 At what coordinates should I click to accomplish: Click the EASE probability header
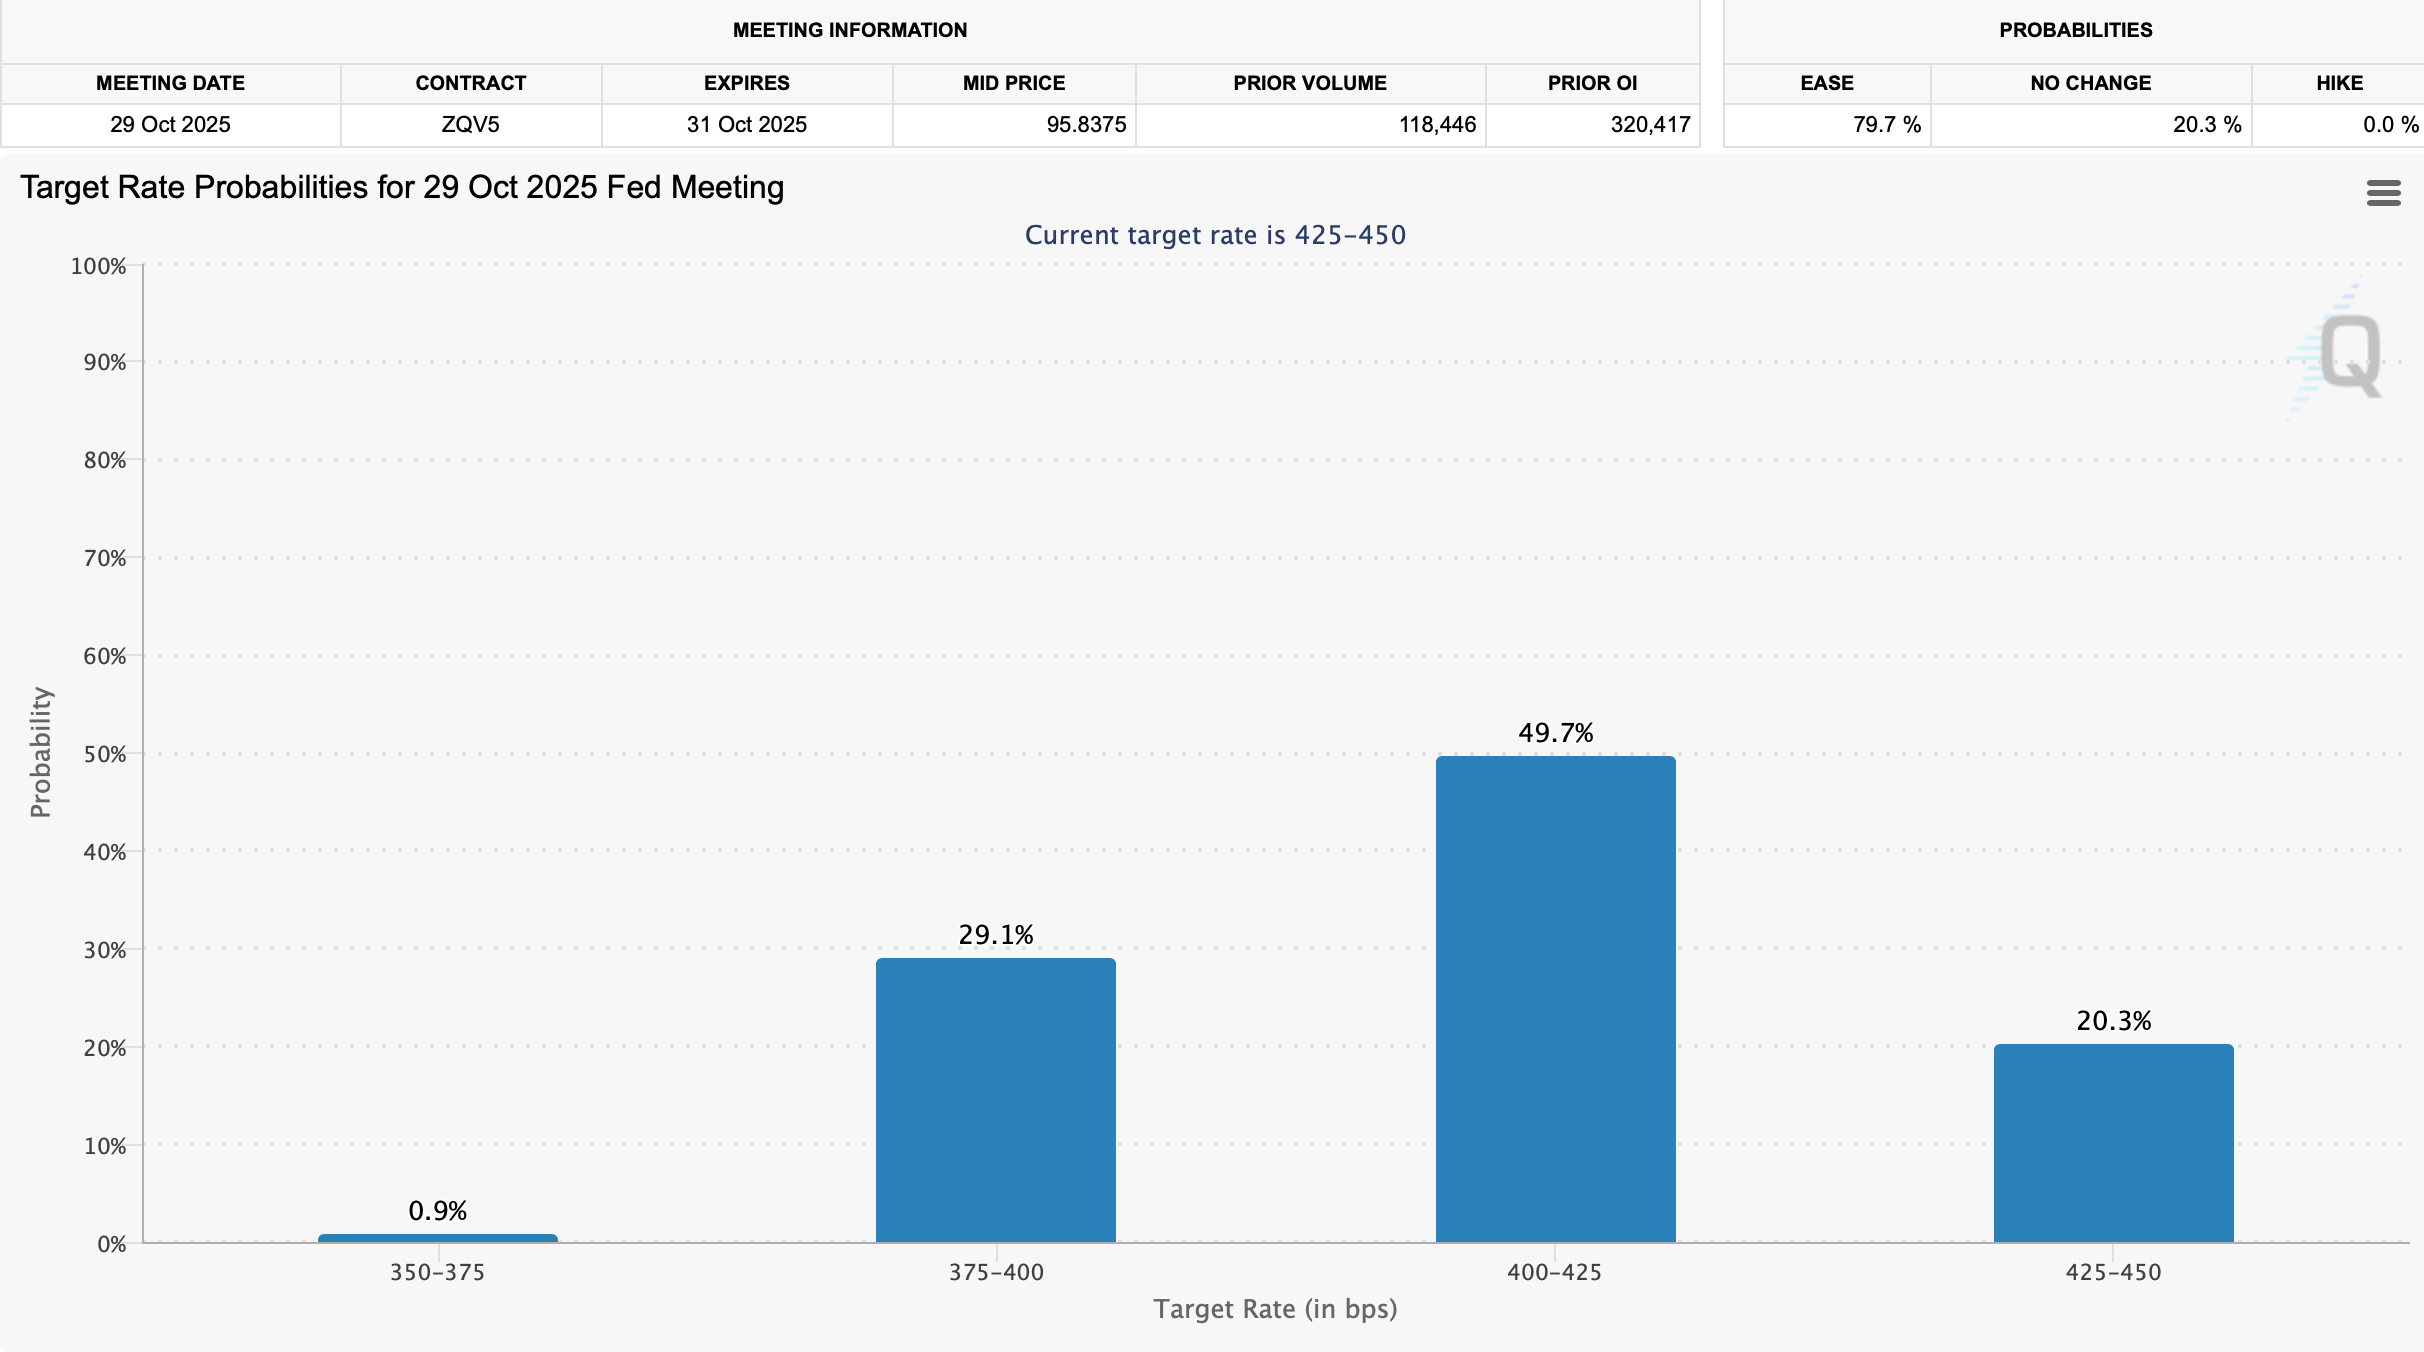pos(1826,83)
